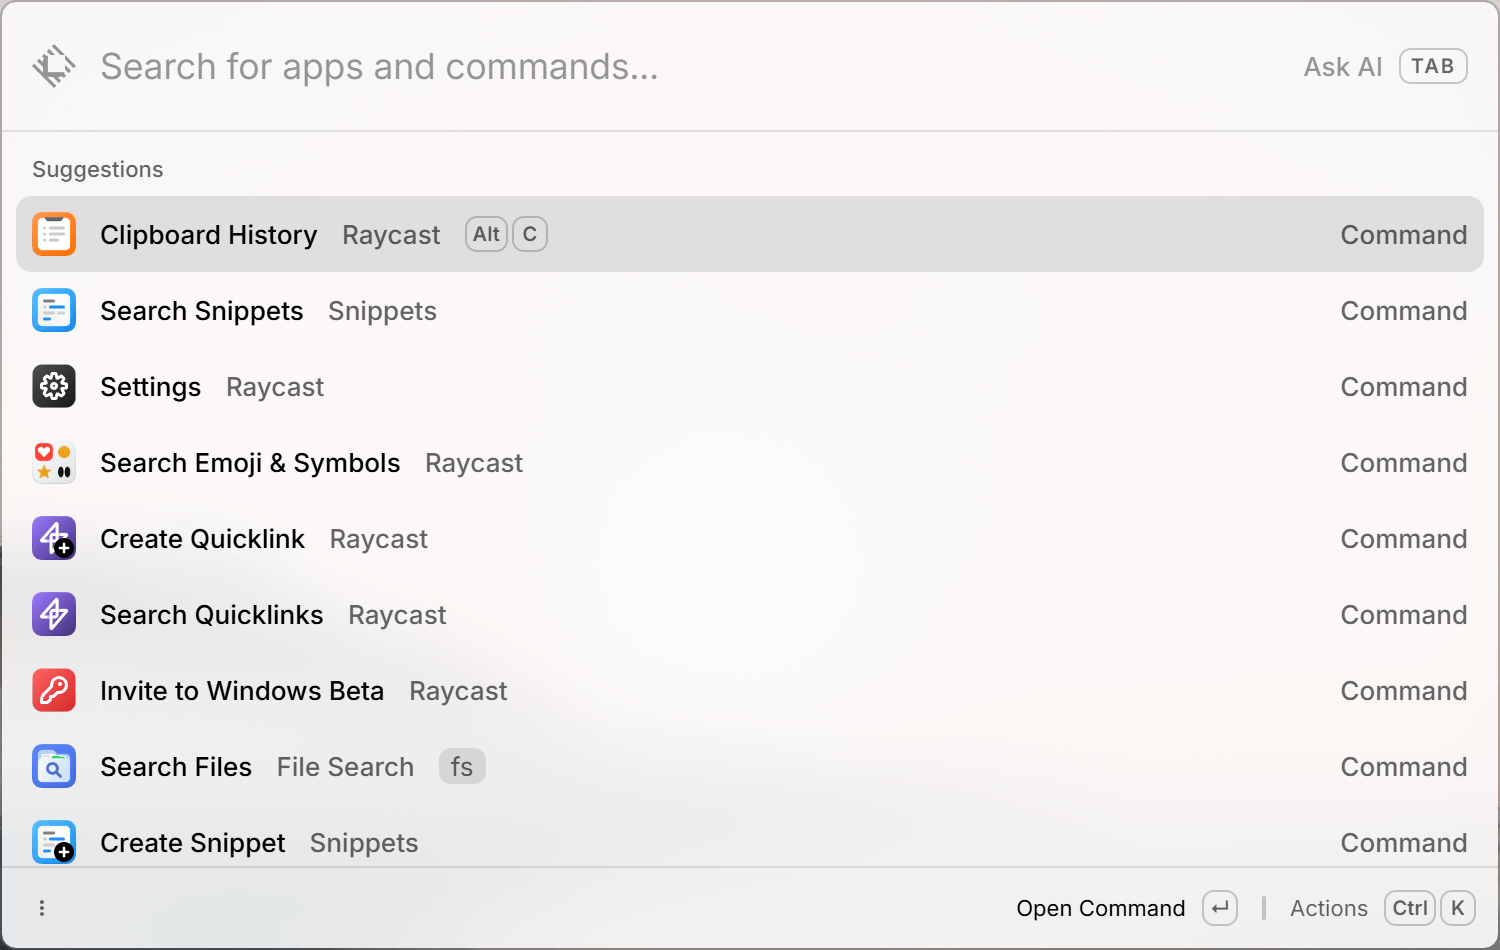The width and height of the screenshot is (1500, 950).
Task: Click the Alt C hotkey badge
Action: click(x=506, y=234)
